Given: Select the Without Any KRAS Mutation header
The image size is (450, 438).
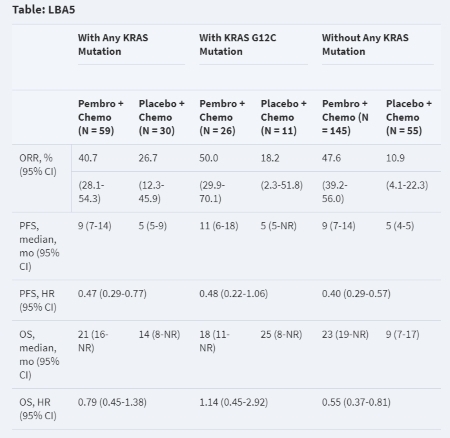Looking at the screenshot, I should (x=365, y=44).
